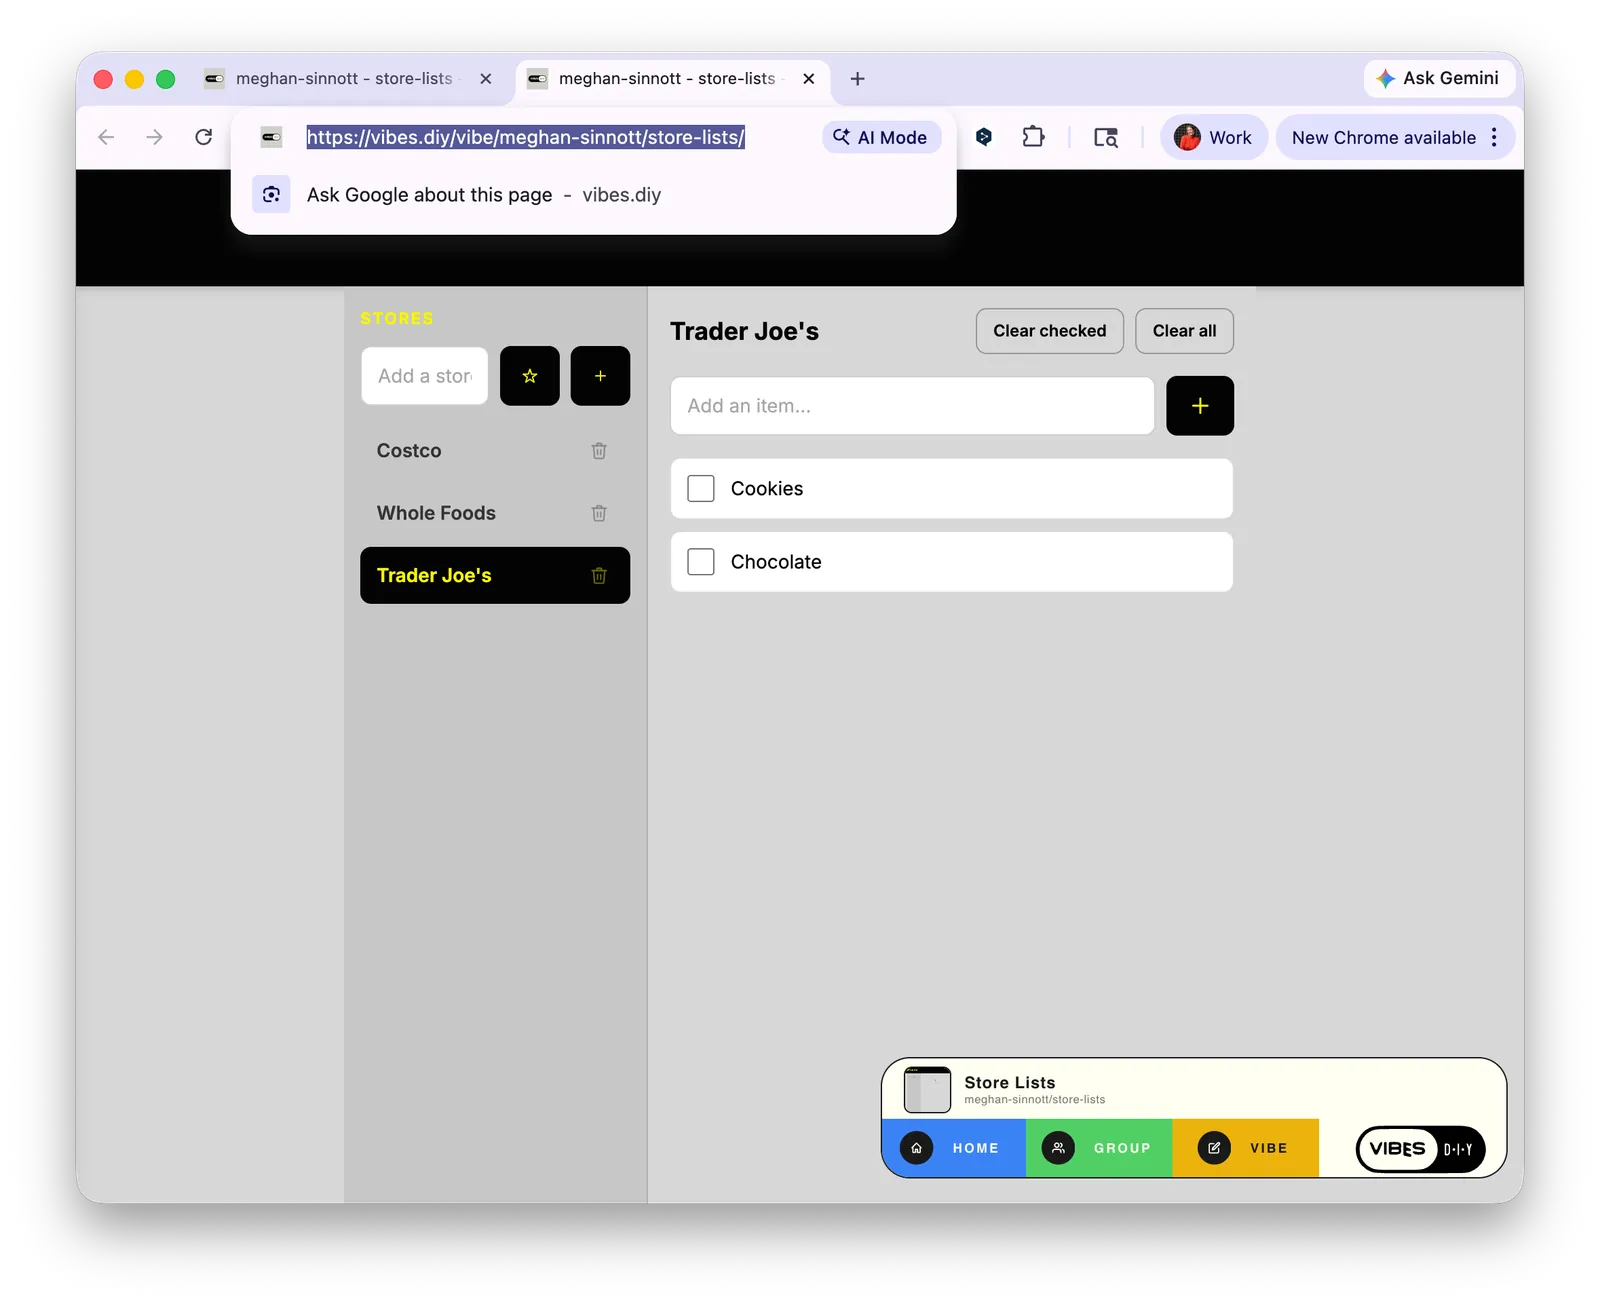The width and height of the screenshot is (1600, 1304).
Task: Click the Add a store input field
Action: pos(425,376)
